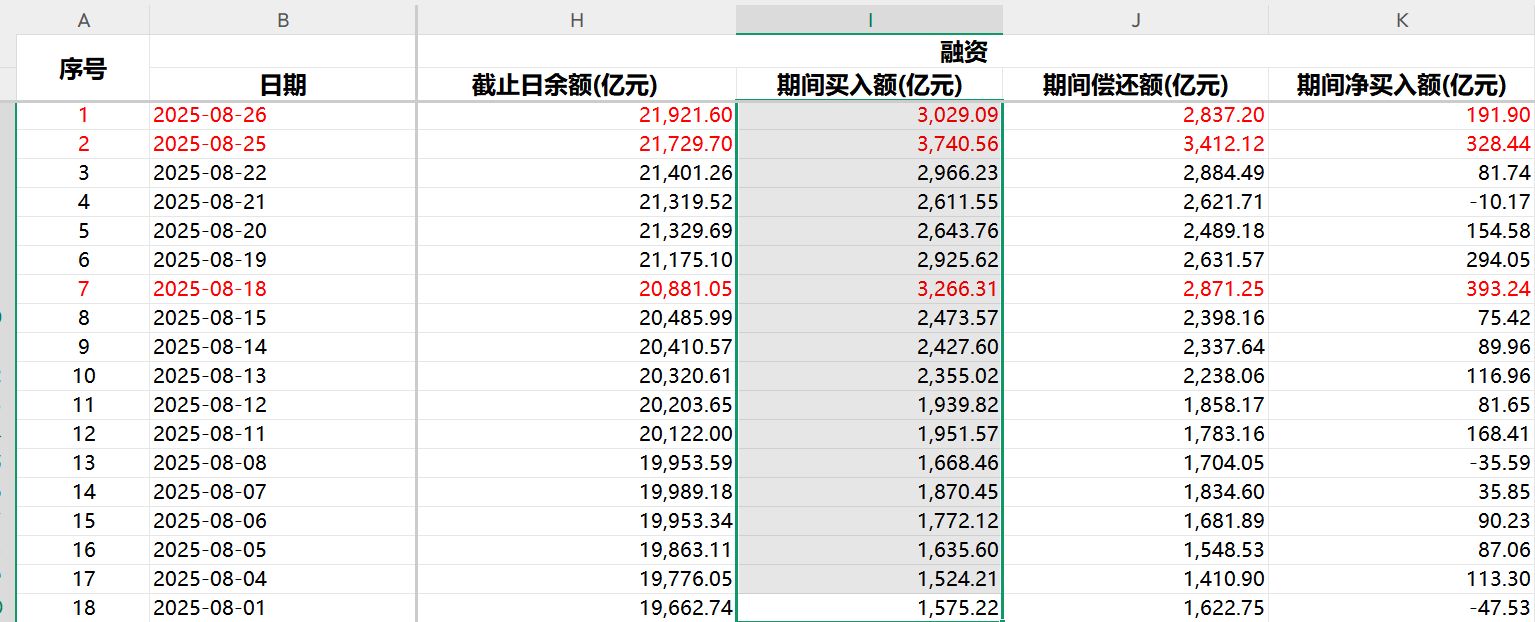
Task: Select column header K
Action: point(1402,18)
